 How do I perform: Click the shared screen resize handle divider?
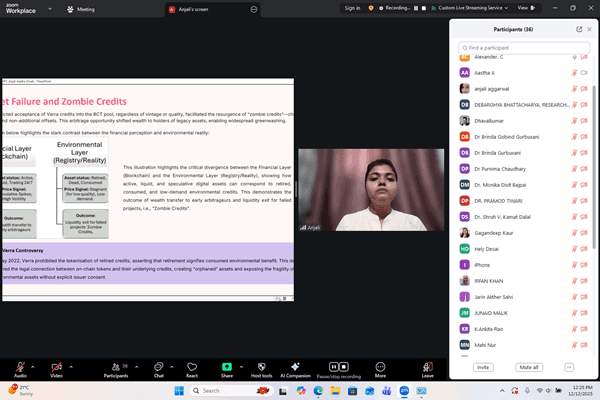(296, 189)
